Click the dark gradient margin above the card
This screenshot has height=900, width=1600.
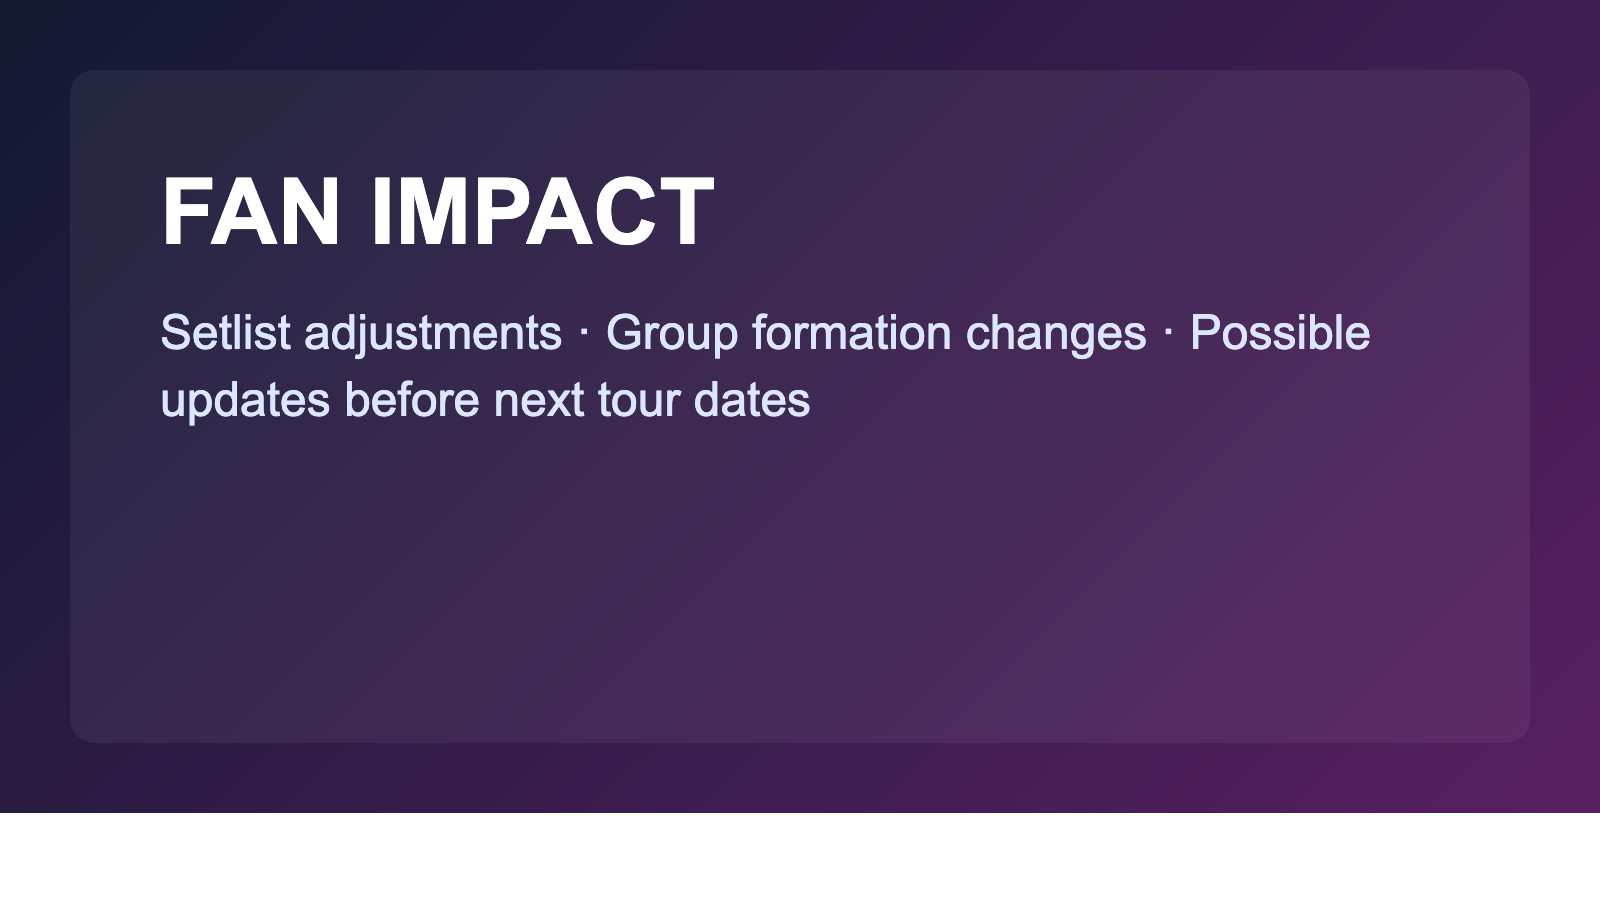coord(800,35)
